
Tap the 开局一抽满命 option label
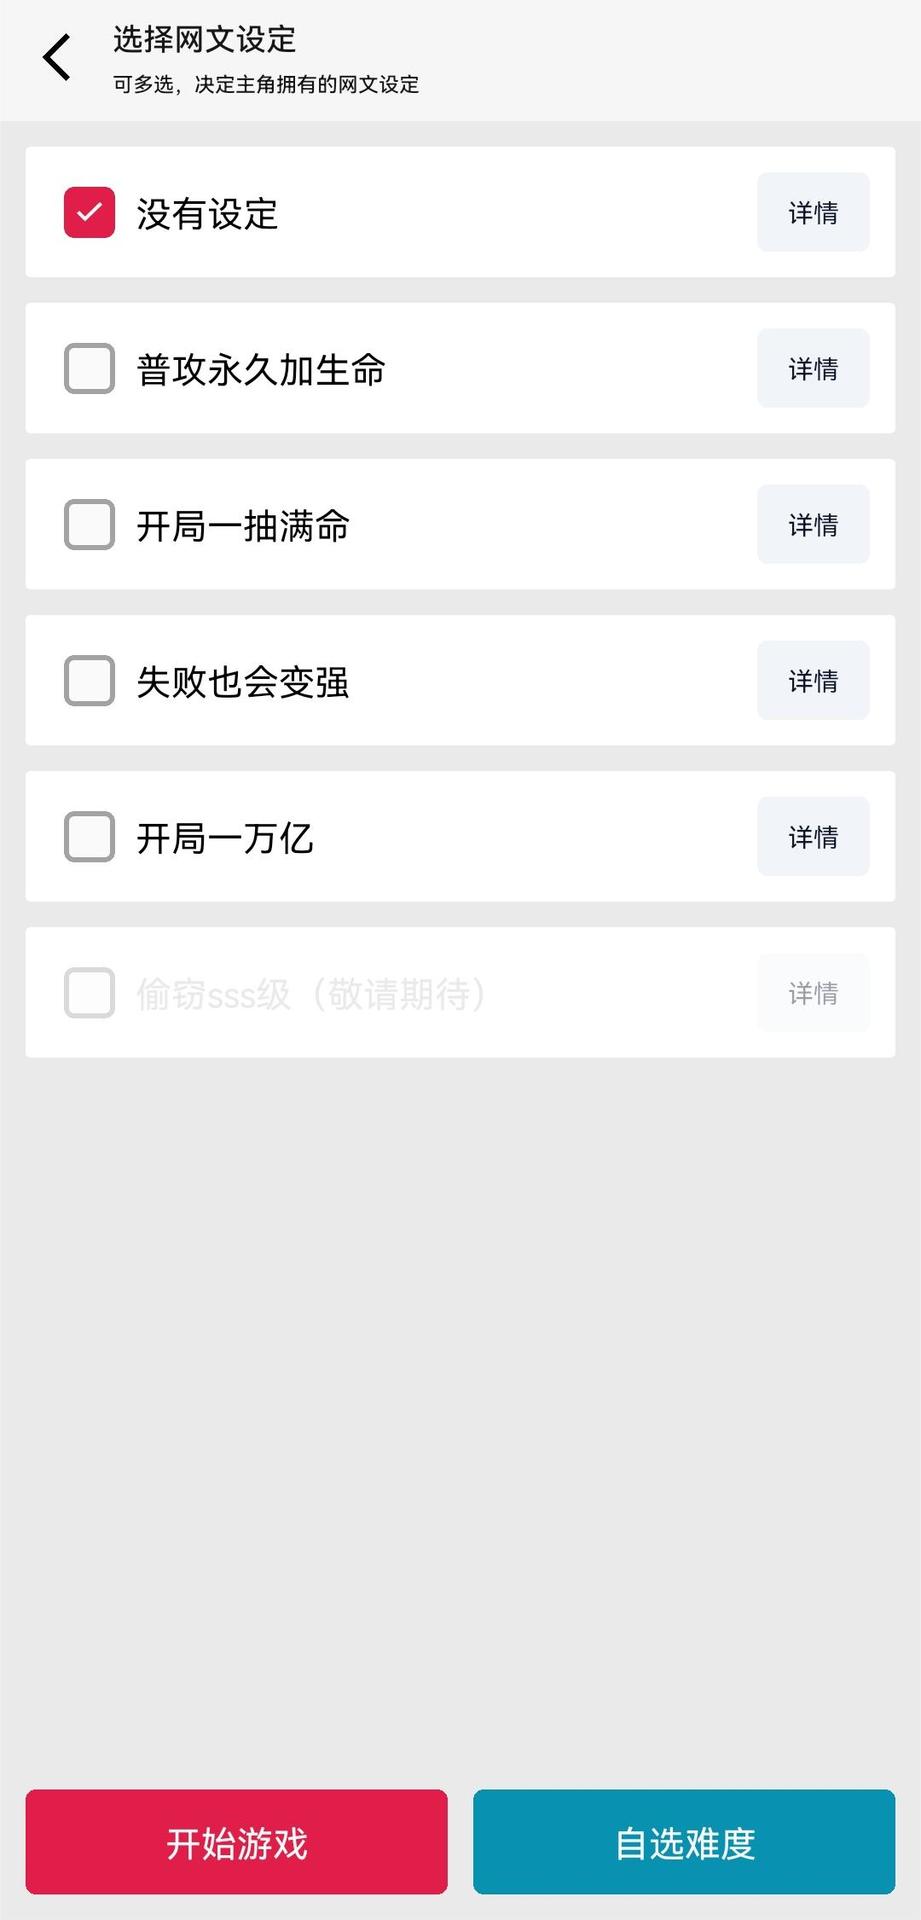tap(243, 526)
